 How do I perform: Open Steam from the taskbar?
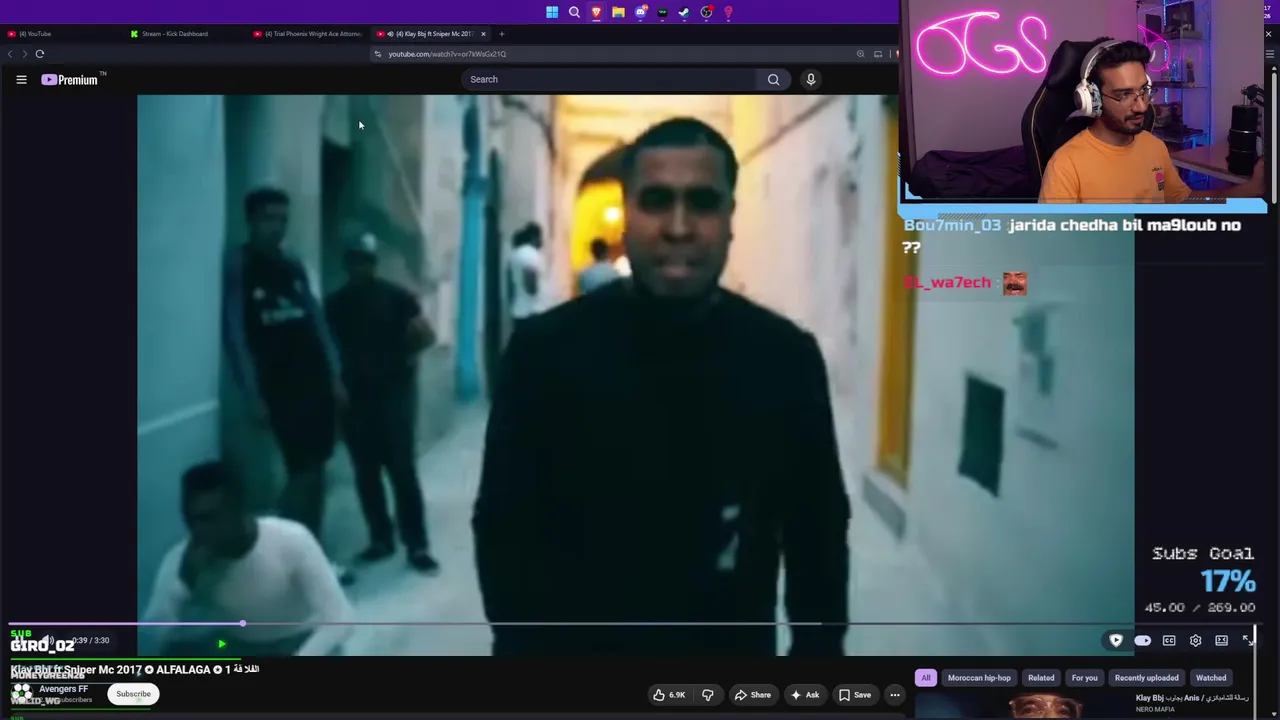tap(684, 12)
